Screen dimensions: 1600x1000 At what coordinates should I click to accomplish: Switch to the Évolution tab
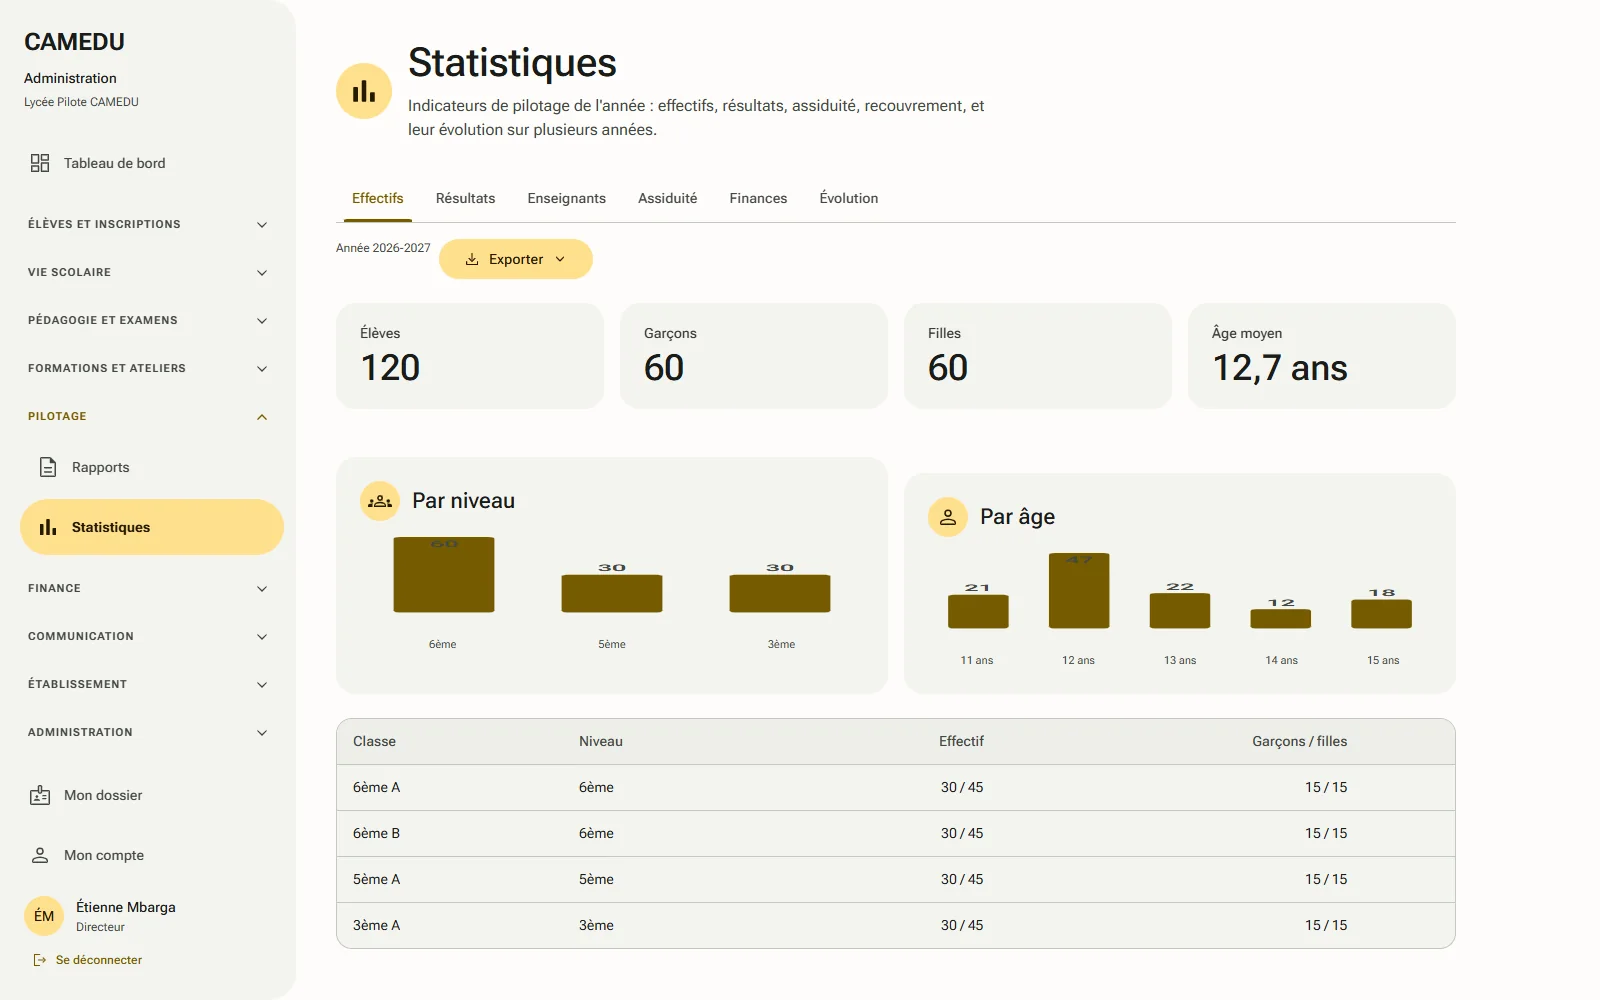(x=849, y=198)
